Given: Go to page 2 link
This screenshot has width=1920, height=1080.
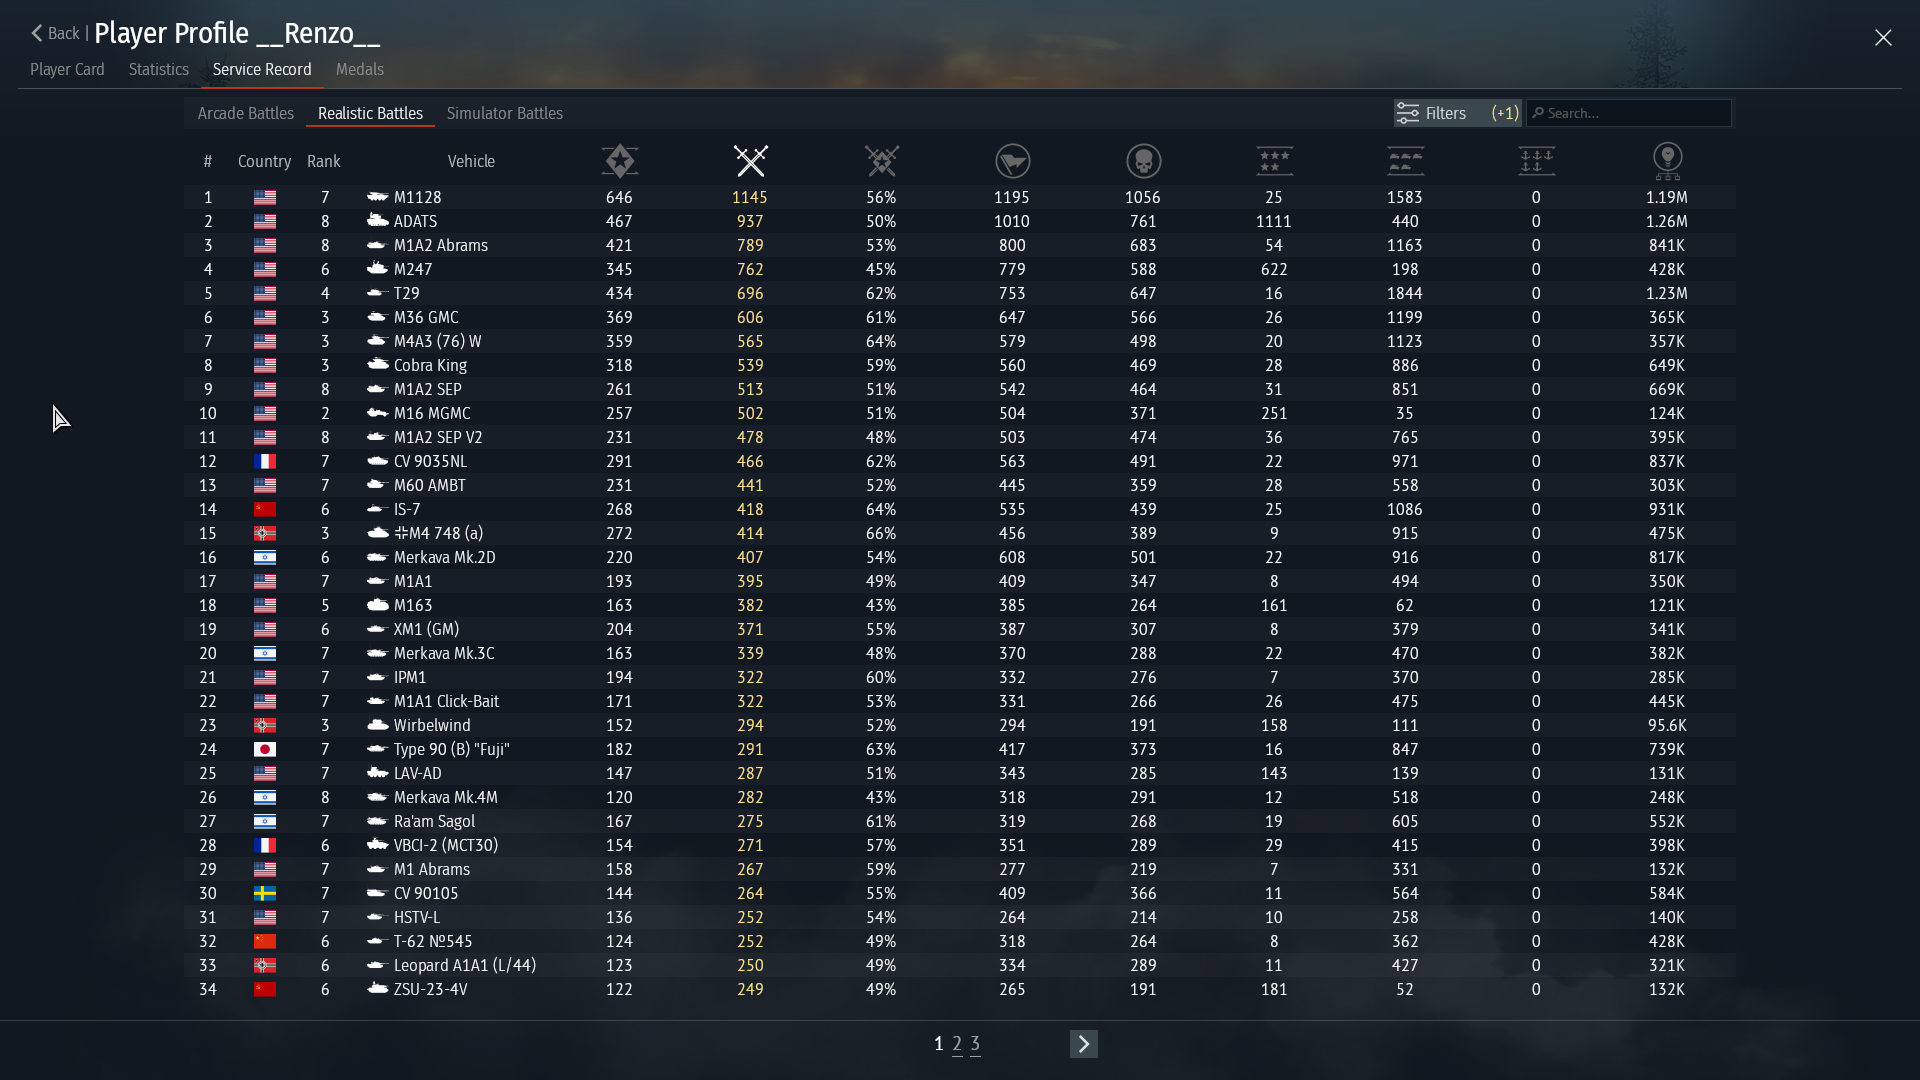Looking at the screenshot, I should (x=957, y=1044).
